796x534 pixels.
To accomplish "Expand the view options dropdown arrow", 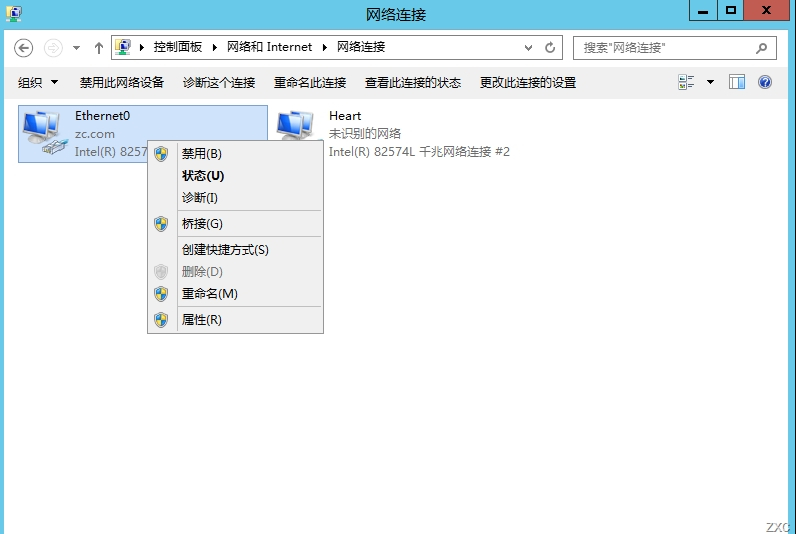I will 710,82.
